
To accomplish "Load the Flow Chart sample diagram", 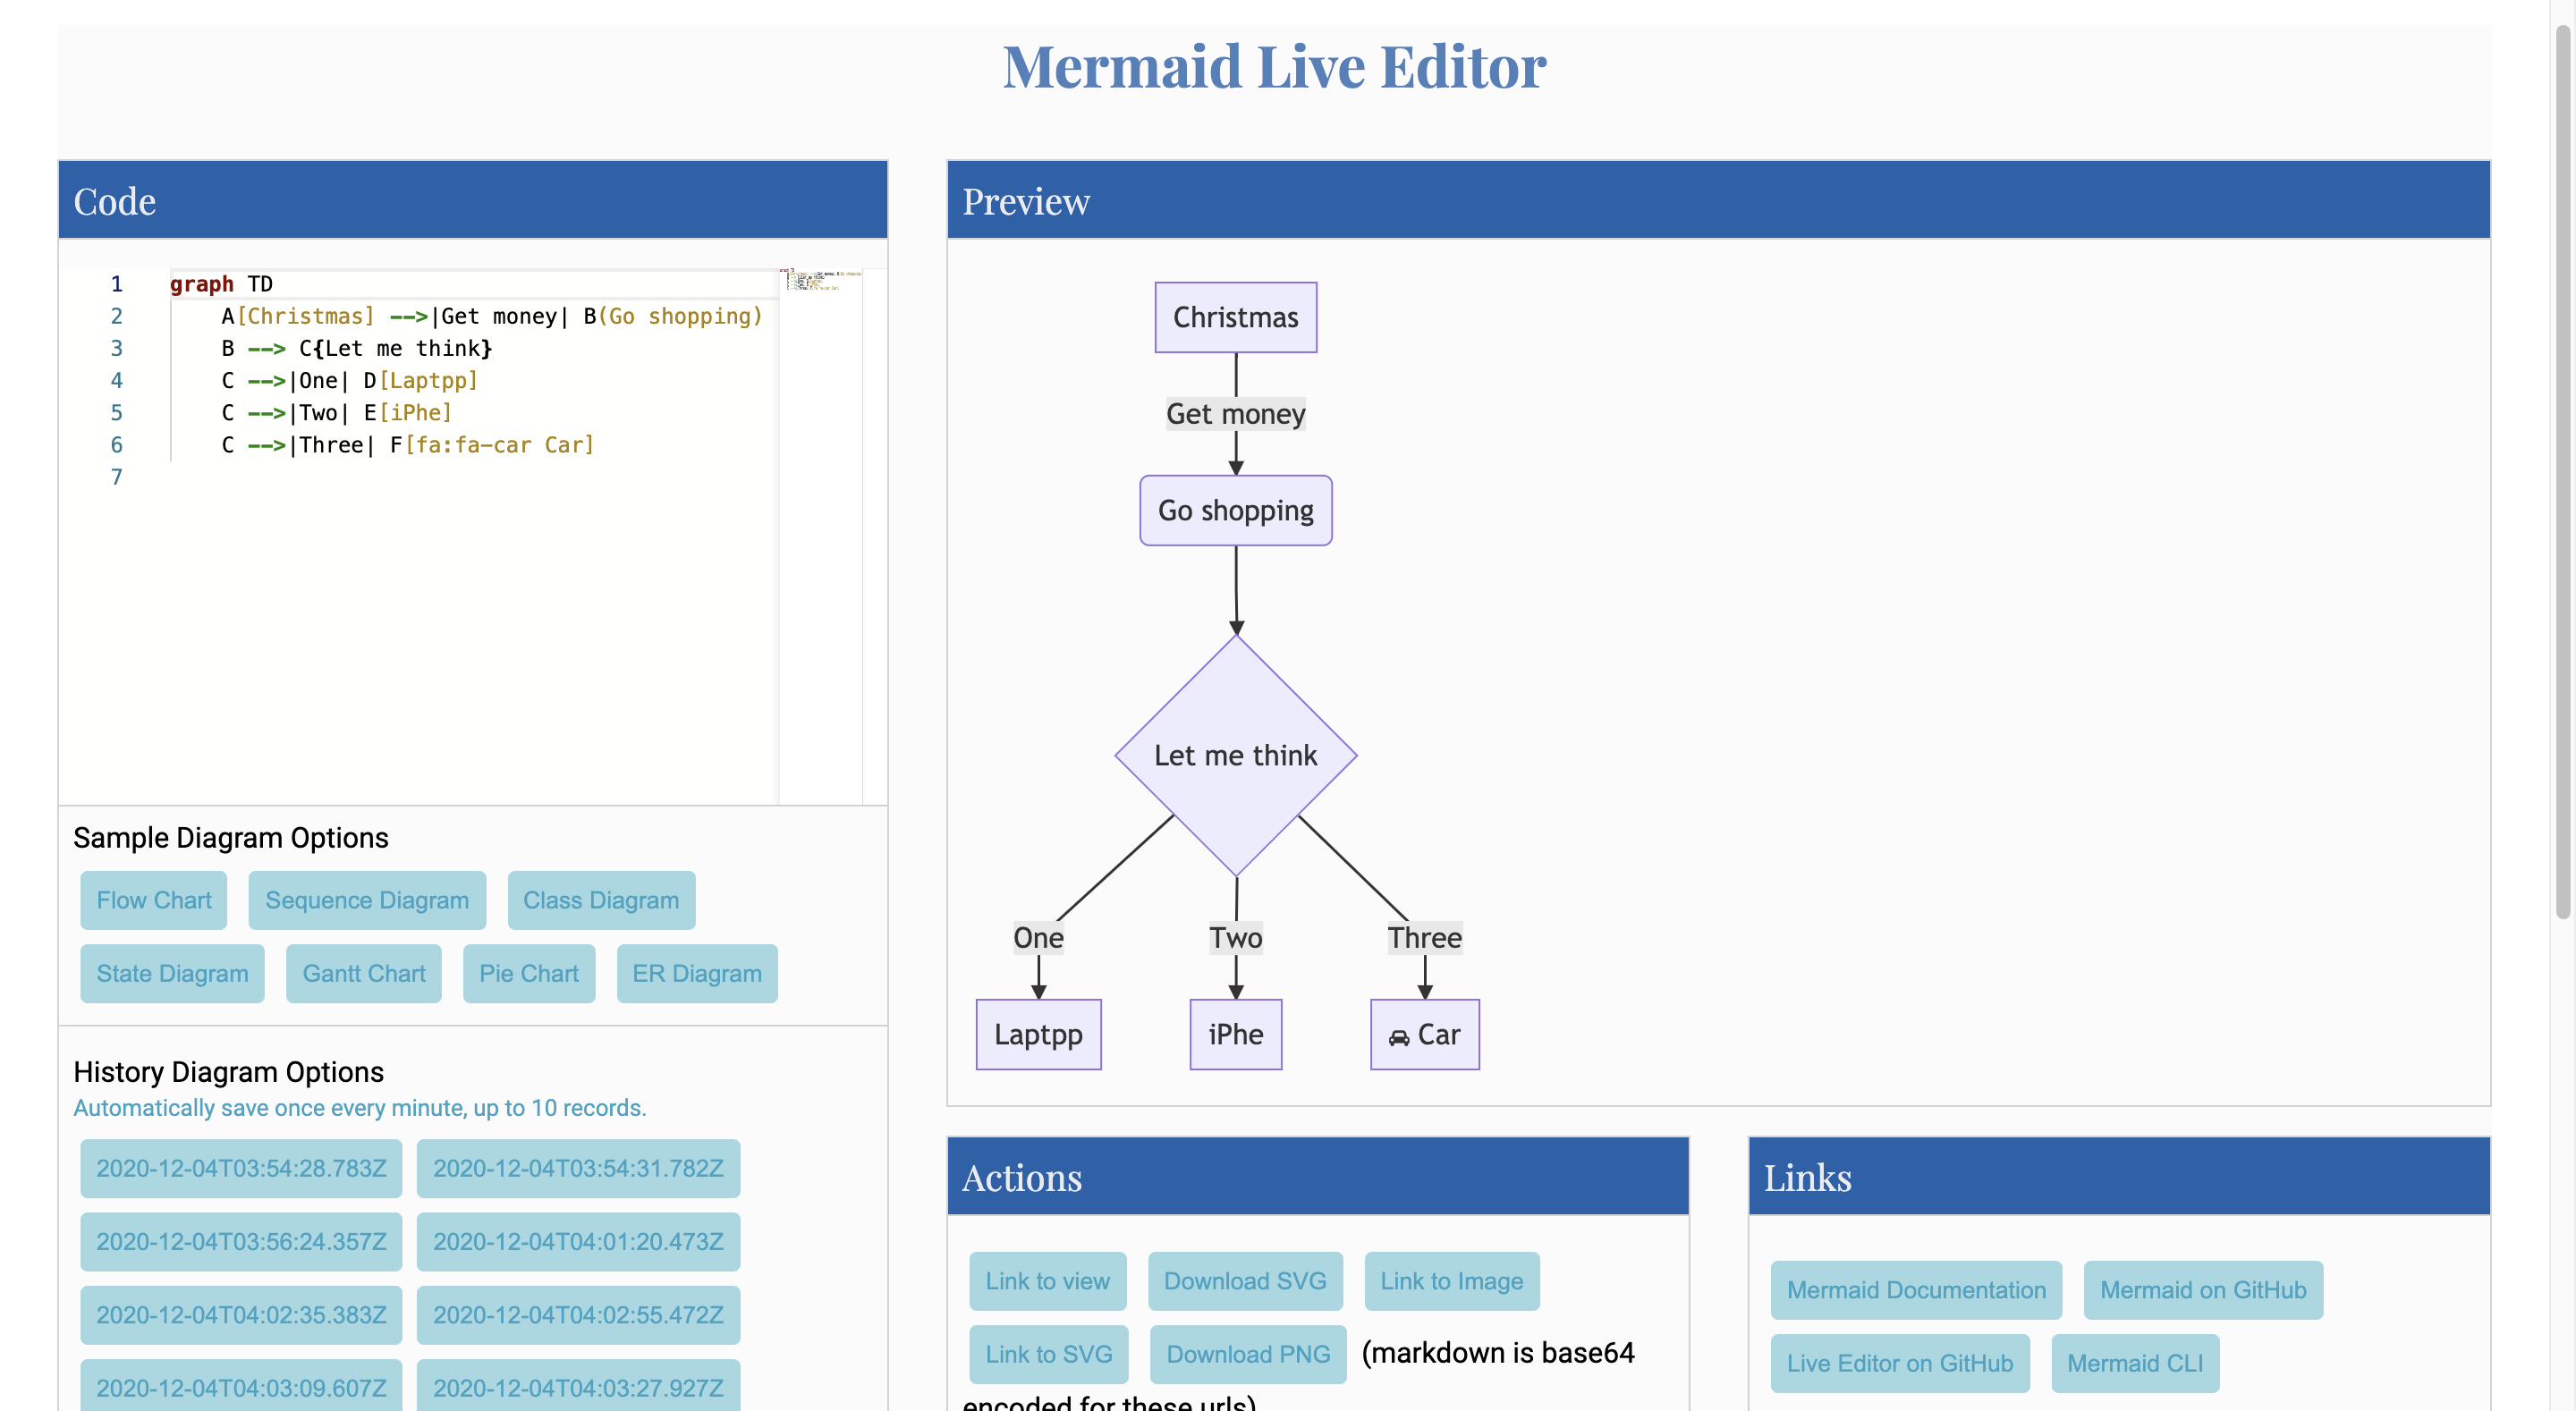I will [x=154, y=900].
